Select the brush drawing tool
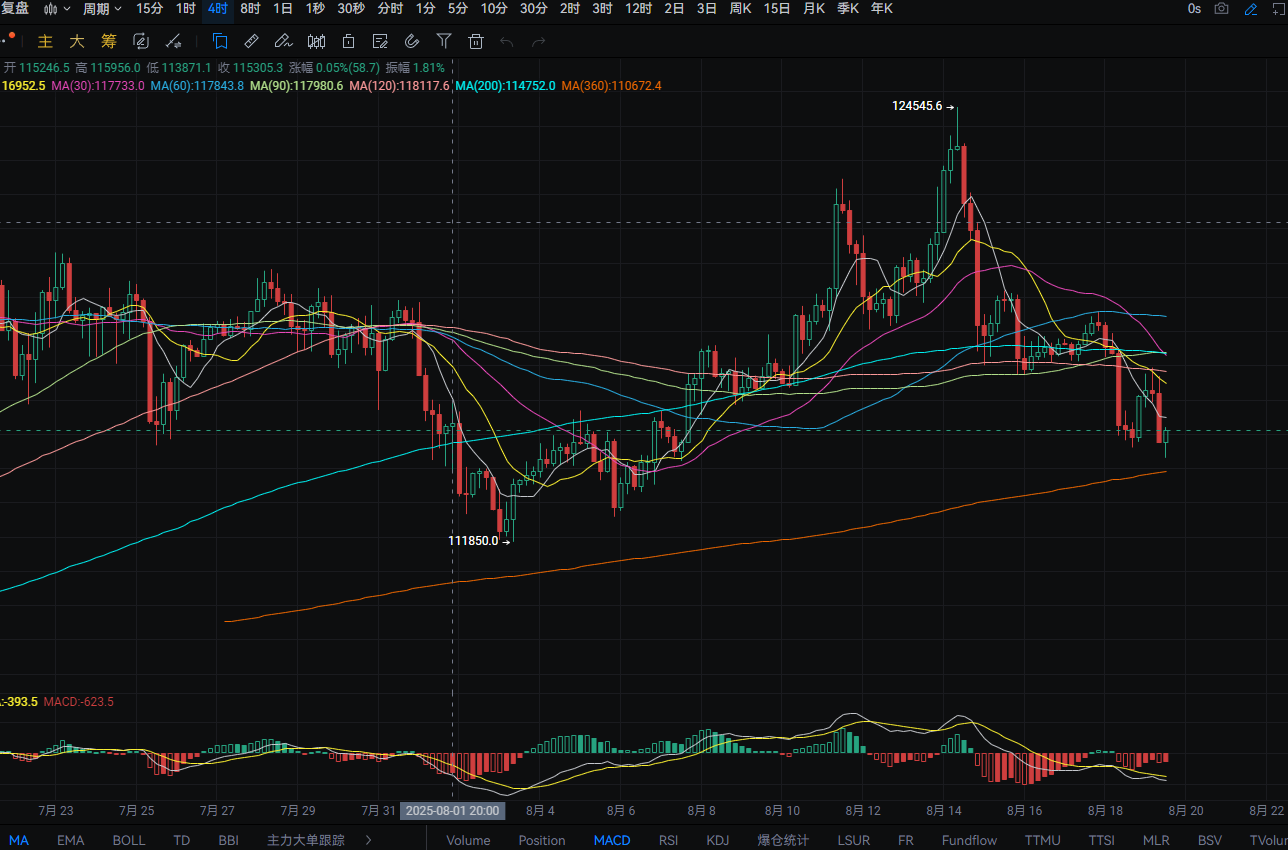This screenshot has width=1288, height=850. point(283,41)
